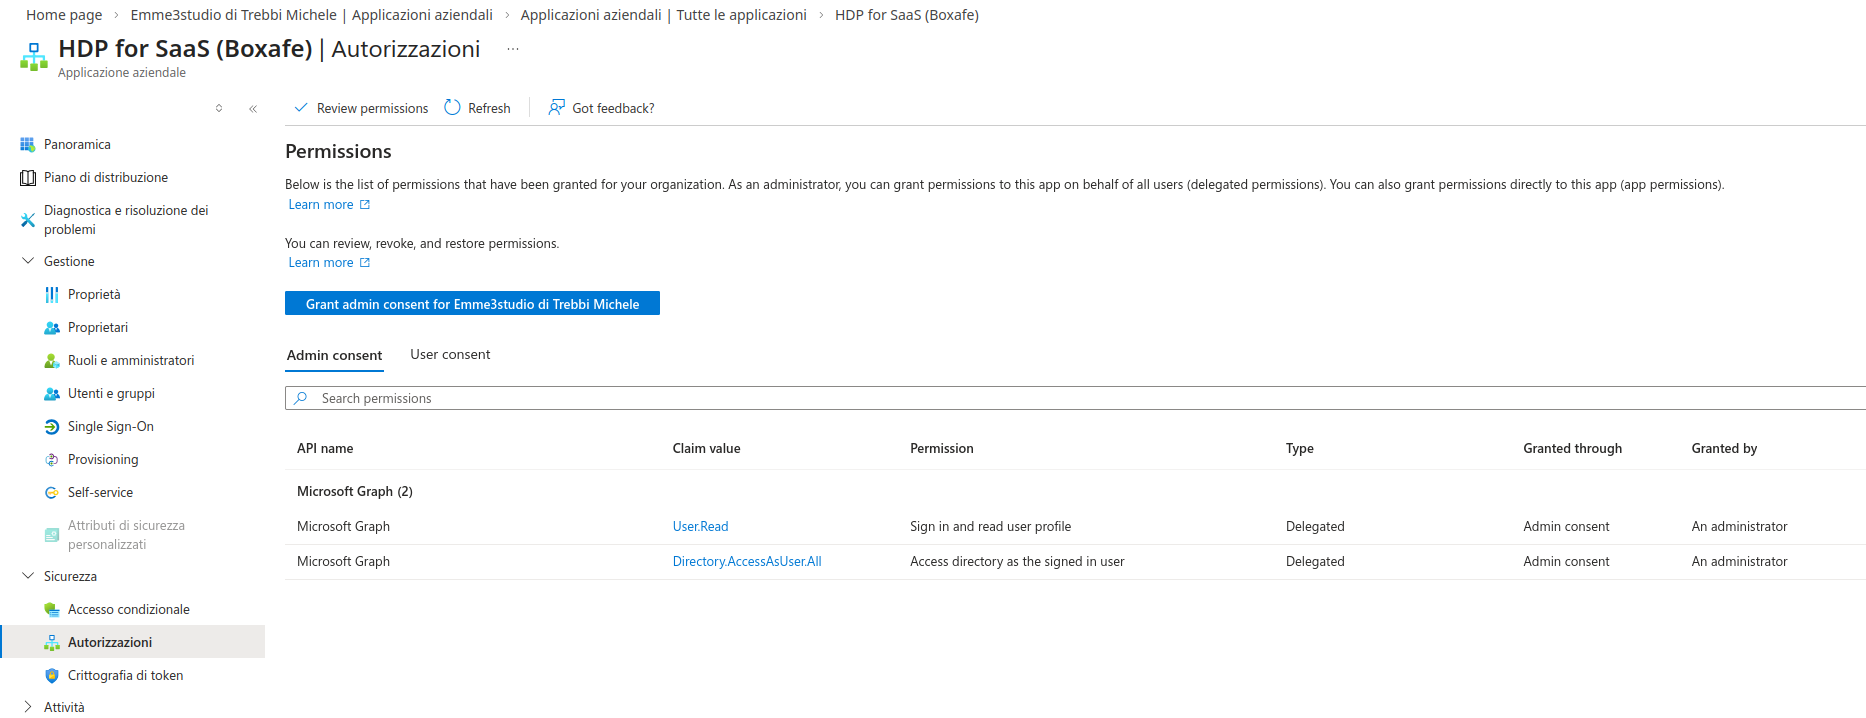Click the Accesso condizionale icon
This screenshot has width=1866, height=718.
pos(52,610)
